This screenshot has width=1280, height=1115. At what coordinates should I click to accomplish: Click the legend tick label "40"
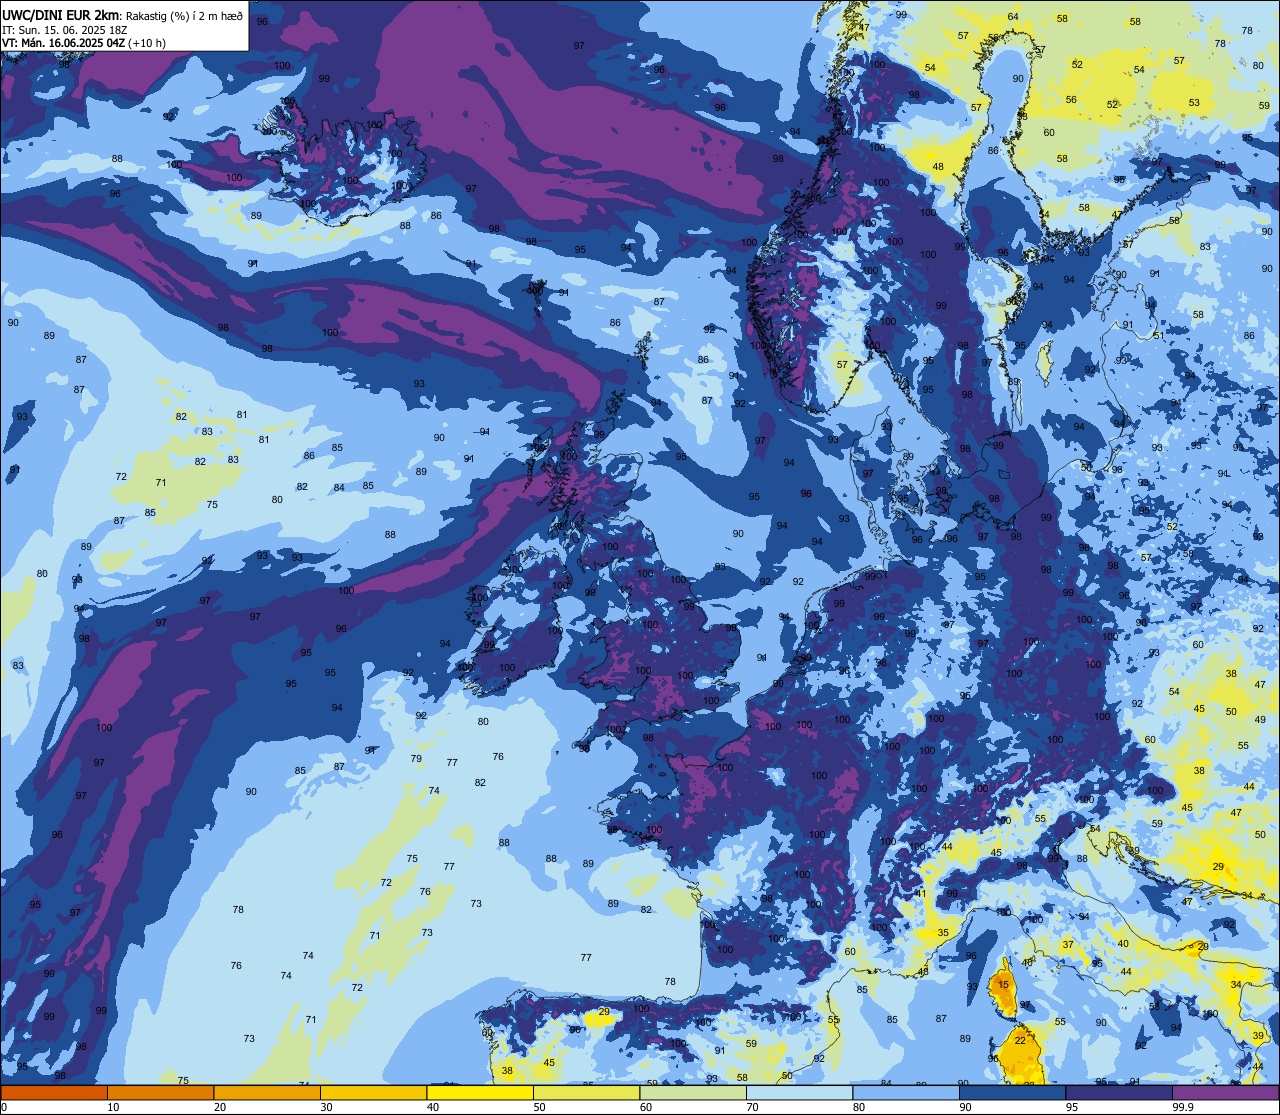pyautogui.click(x=433, y=1107)
